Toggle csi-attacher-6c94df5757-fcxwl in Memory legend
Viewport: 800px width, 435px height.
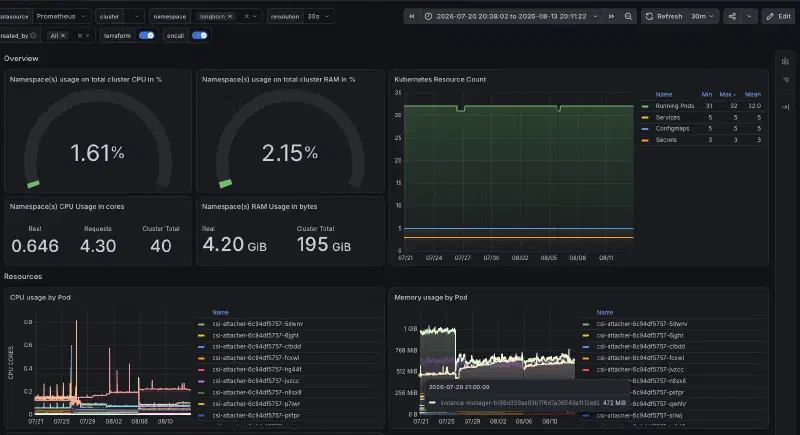640,358
